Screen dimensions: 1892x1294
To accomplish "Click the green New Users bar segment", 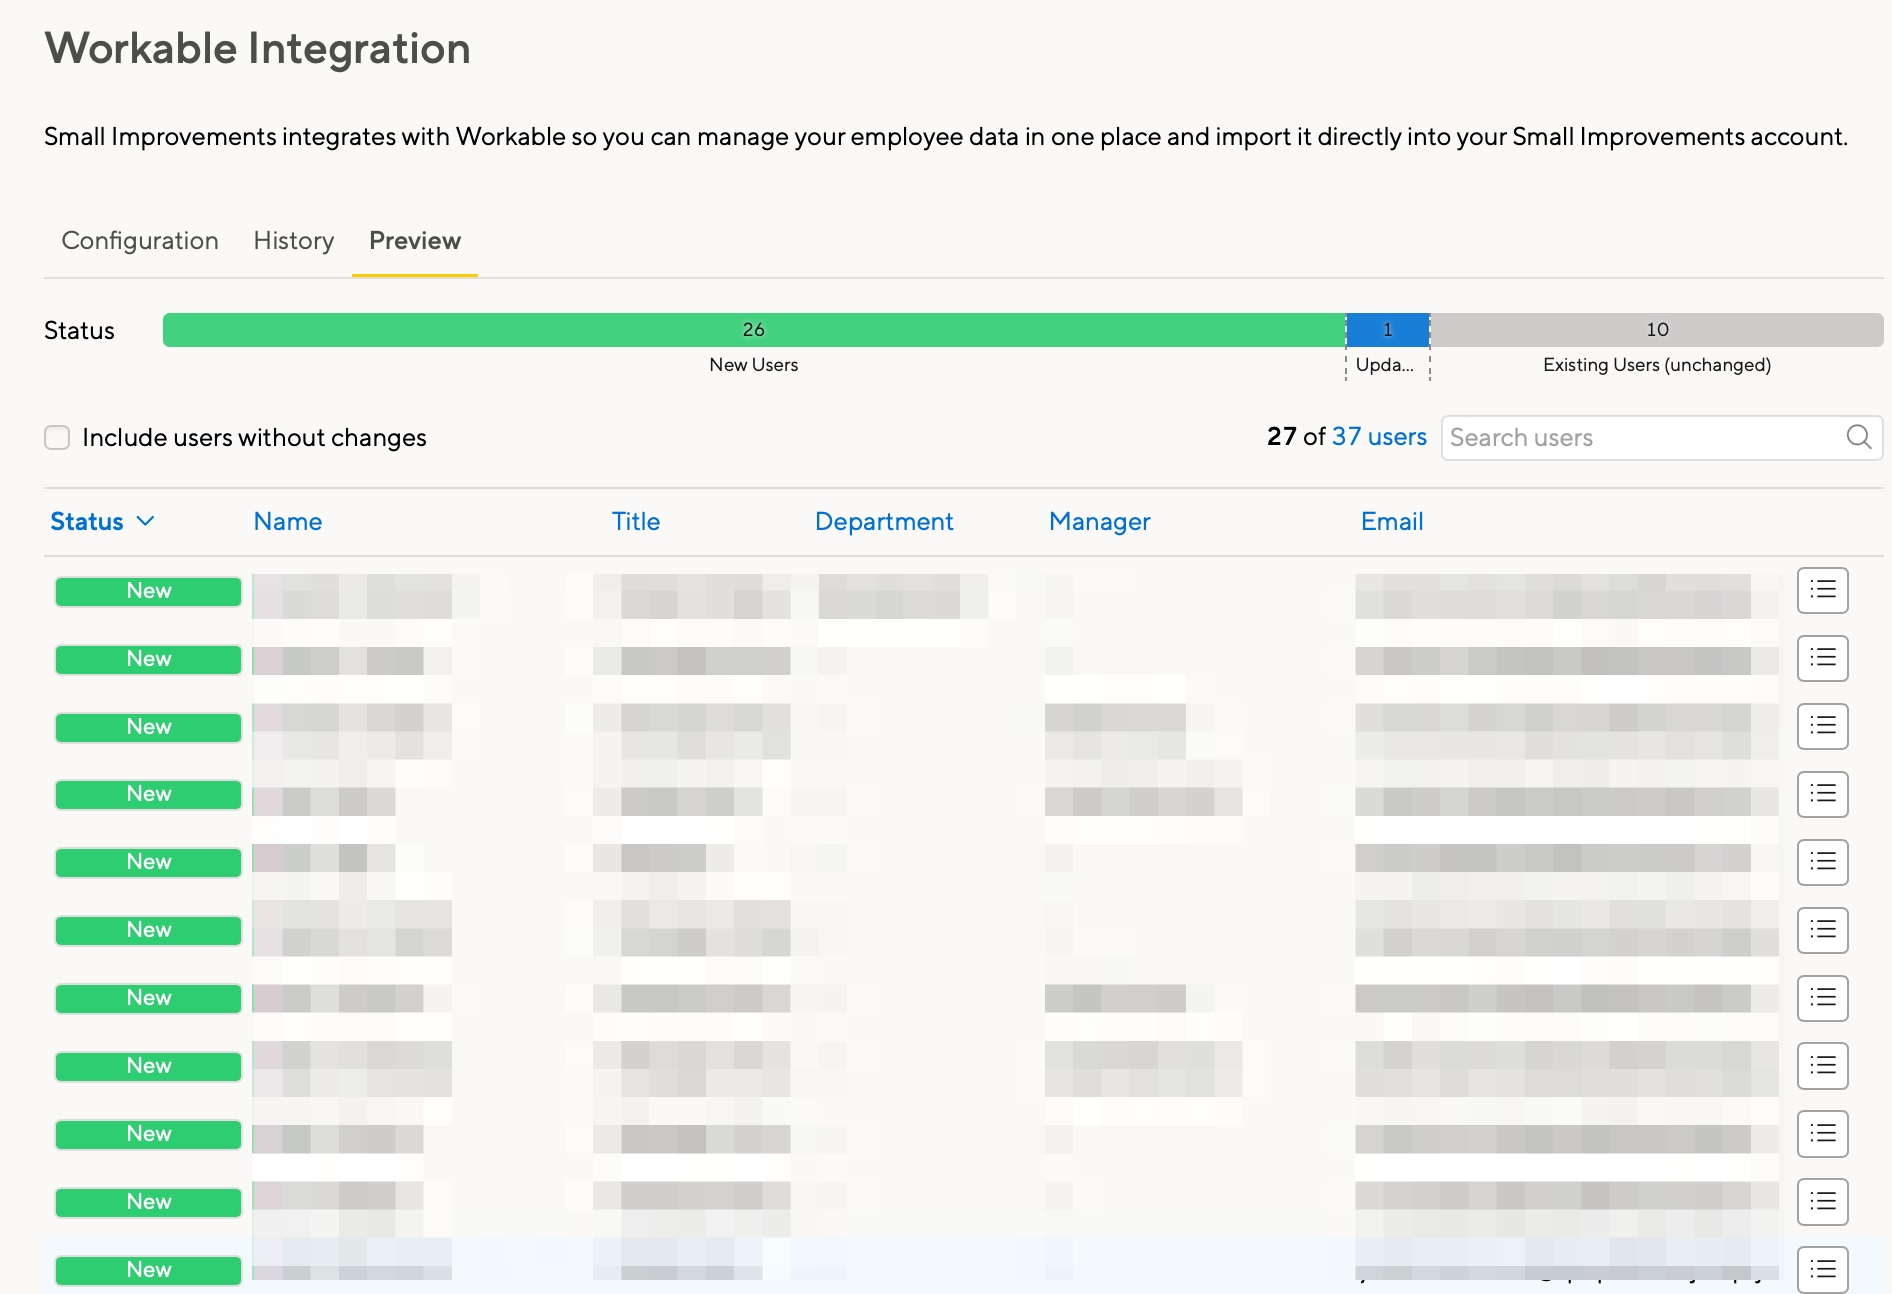I will [x=754, y=330].
